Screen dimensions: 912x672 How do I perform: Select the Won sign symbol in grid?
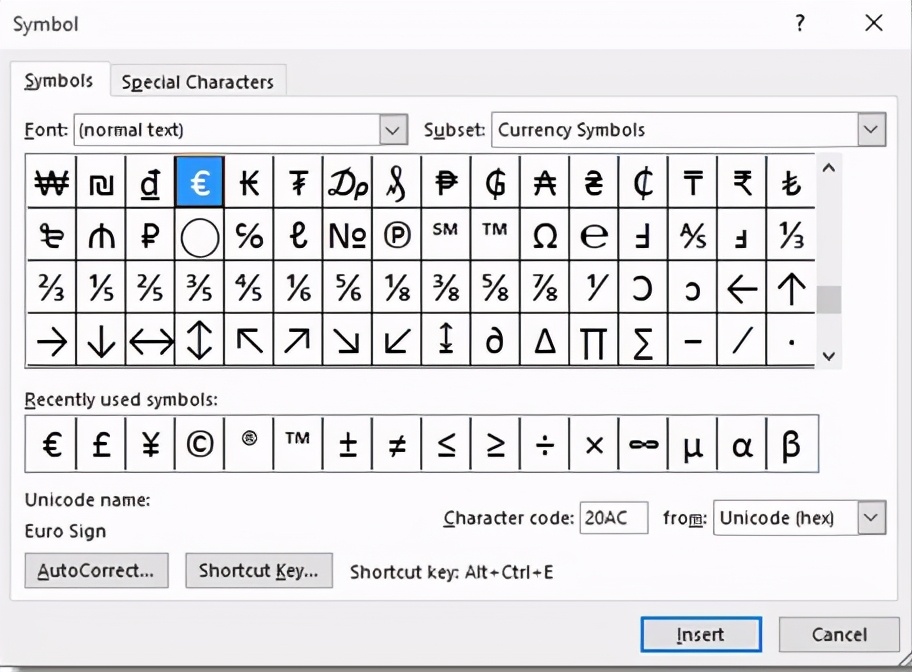[x=51, y=182]
